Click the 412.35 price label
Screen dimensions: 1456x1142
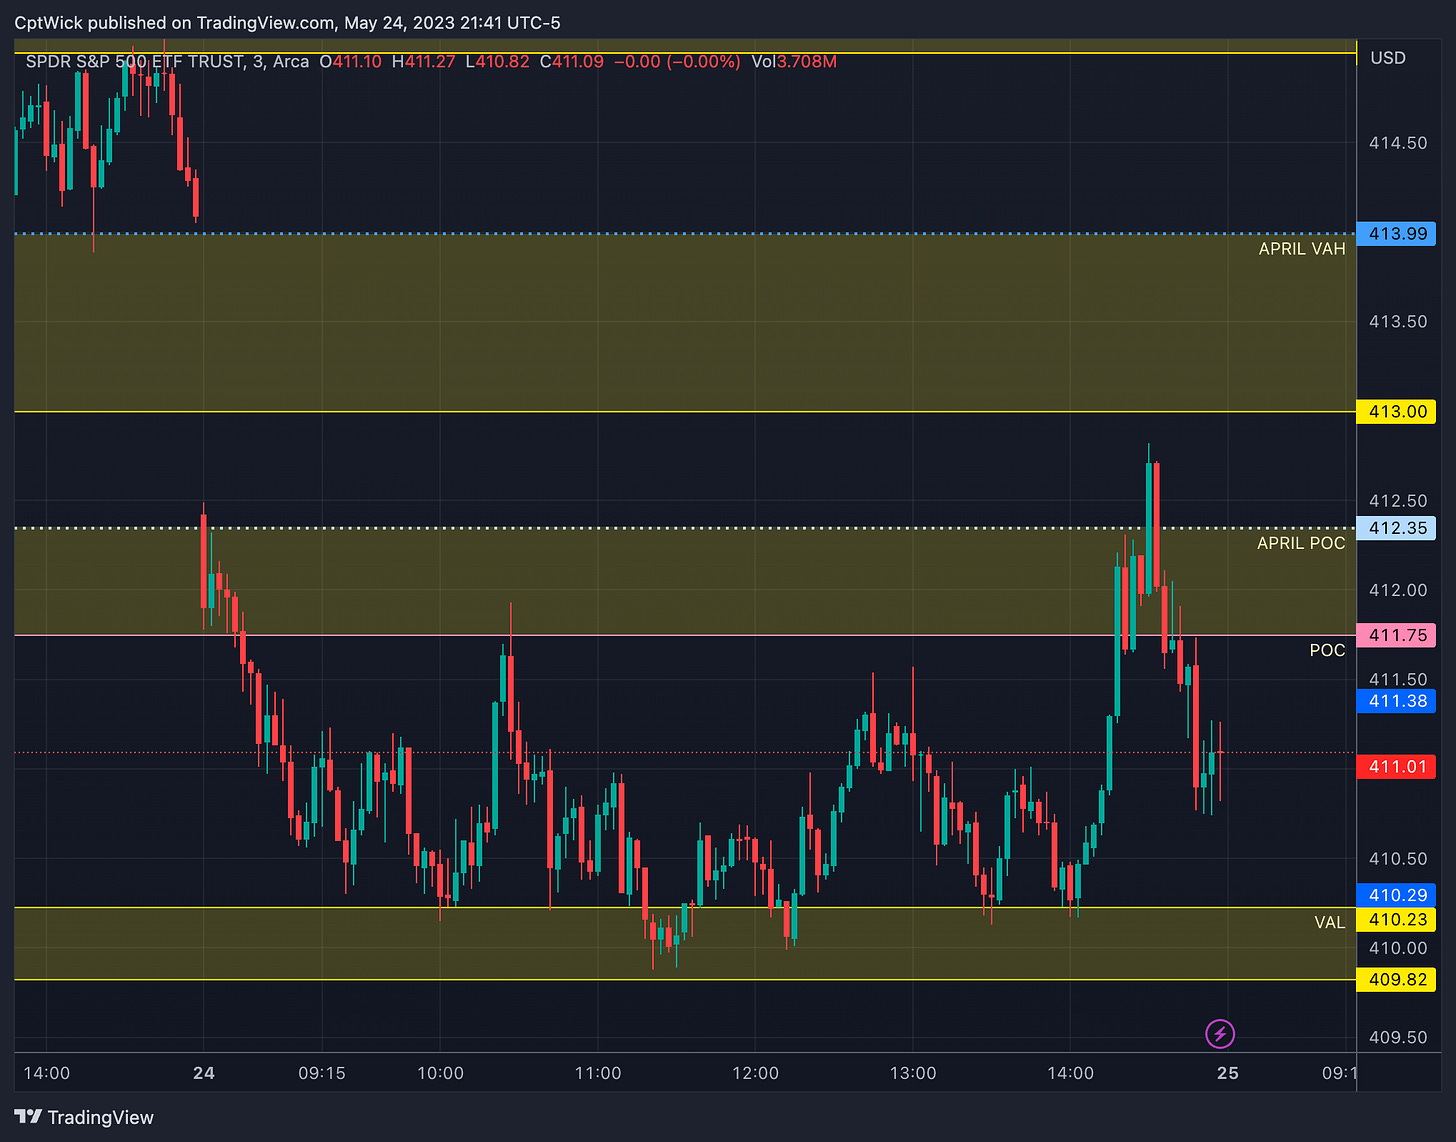[x=1396, y=528]
